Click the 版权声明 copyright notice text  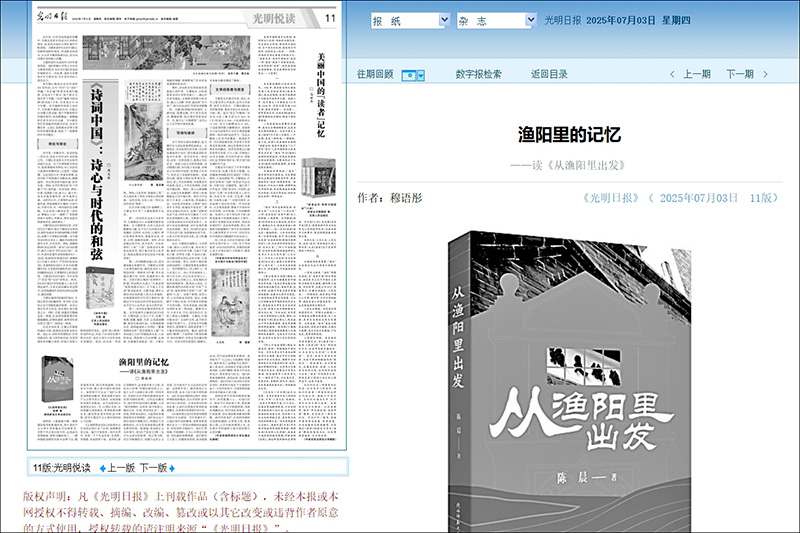[181, 512]
